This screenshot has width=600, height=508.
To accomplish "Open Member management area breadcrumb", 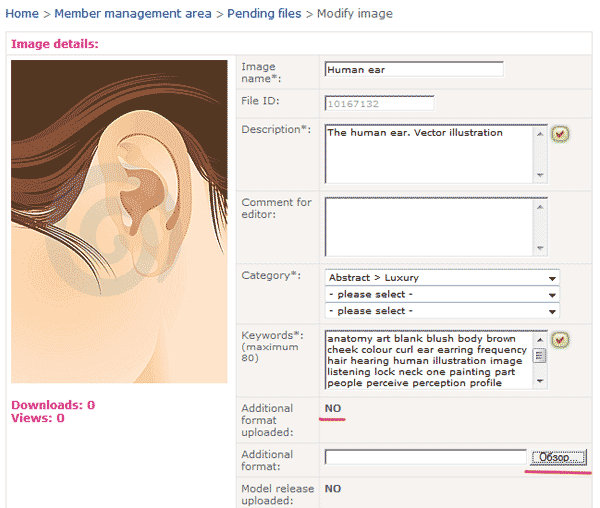I will 133,14.
